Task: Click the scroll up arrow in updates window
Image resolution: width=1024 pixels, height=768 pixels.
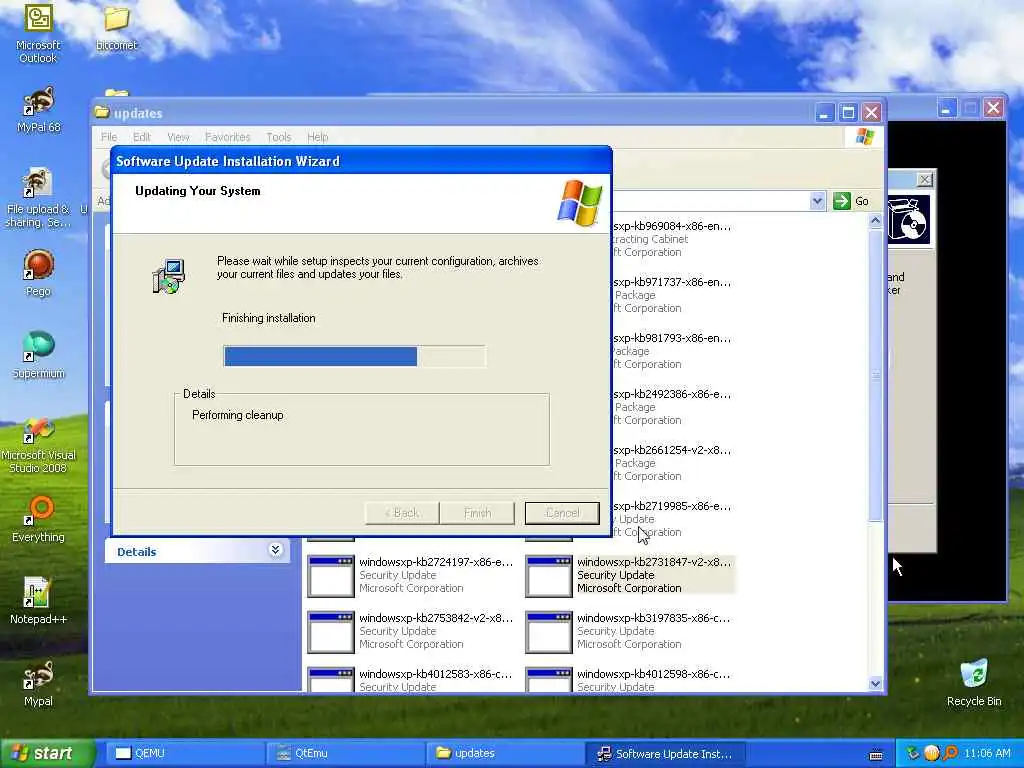Action: pos(875,221)
